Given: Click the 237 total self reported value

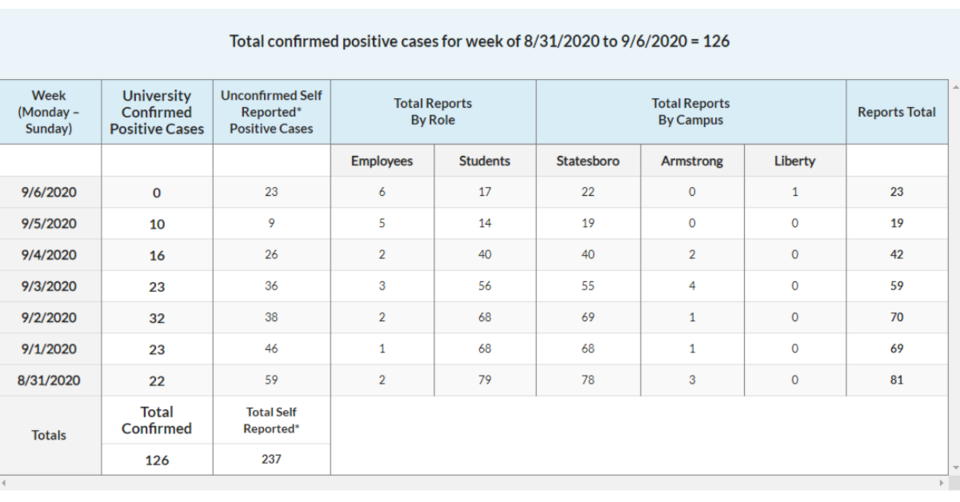Looking at the screenshot, I should click(x=271, y=459).
